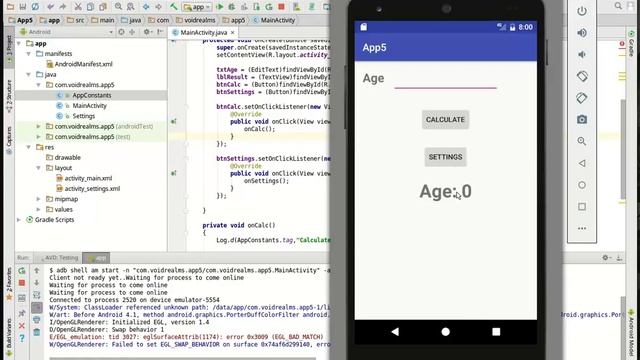Image resolution: width=640 pixels, height=360 pixels.
Task: Switch to the AVD: Testing run tab
Action: click(59, 258)
